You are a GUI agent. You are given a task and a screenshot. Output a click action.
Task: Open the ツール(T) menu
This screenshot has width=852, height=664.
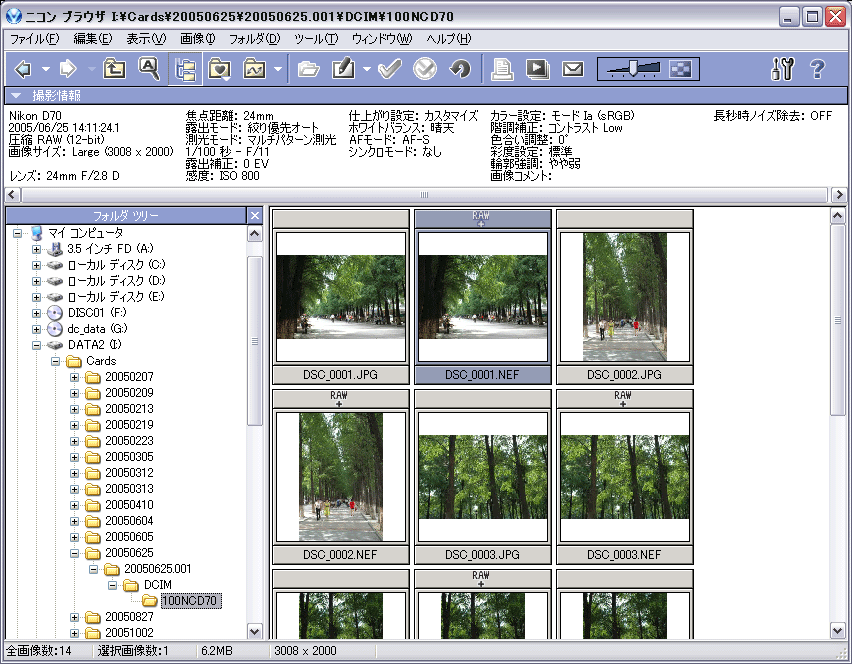pyautogui.click(x=316, y=39)
